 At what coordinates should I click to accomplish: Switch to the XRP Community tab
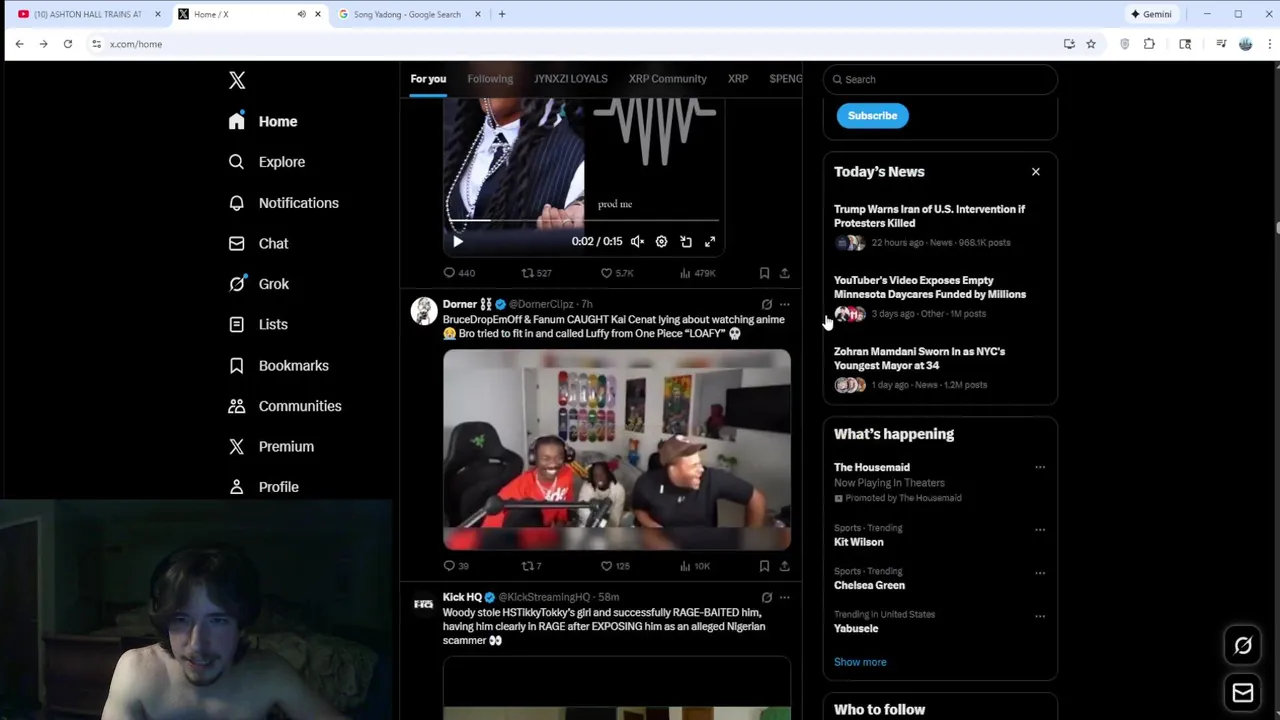(667, 79)
